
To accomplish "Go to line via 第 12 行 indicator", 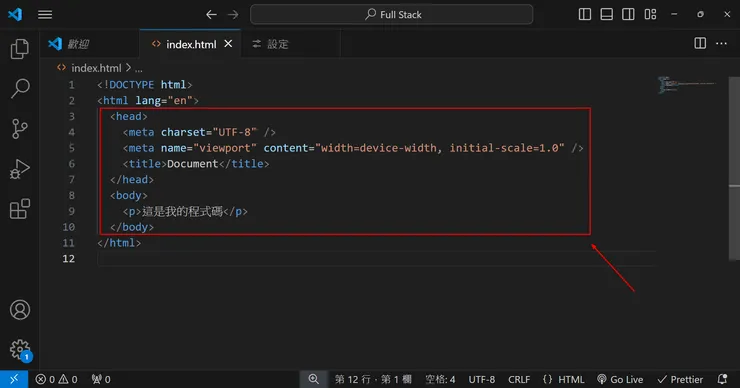I will tap(373, 380).
